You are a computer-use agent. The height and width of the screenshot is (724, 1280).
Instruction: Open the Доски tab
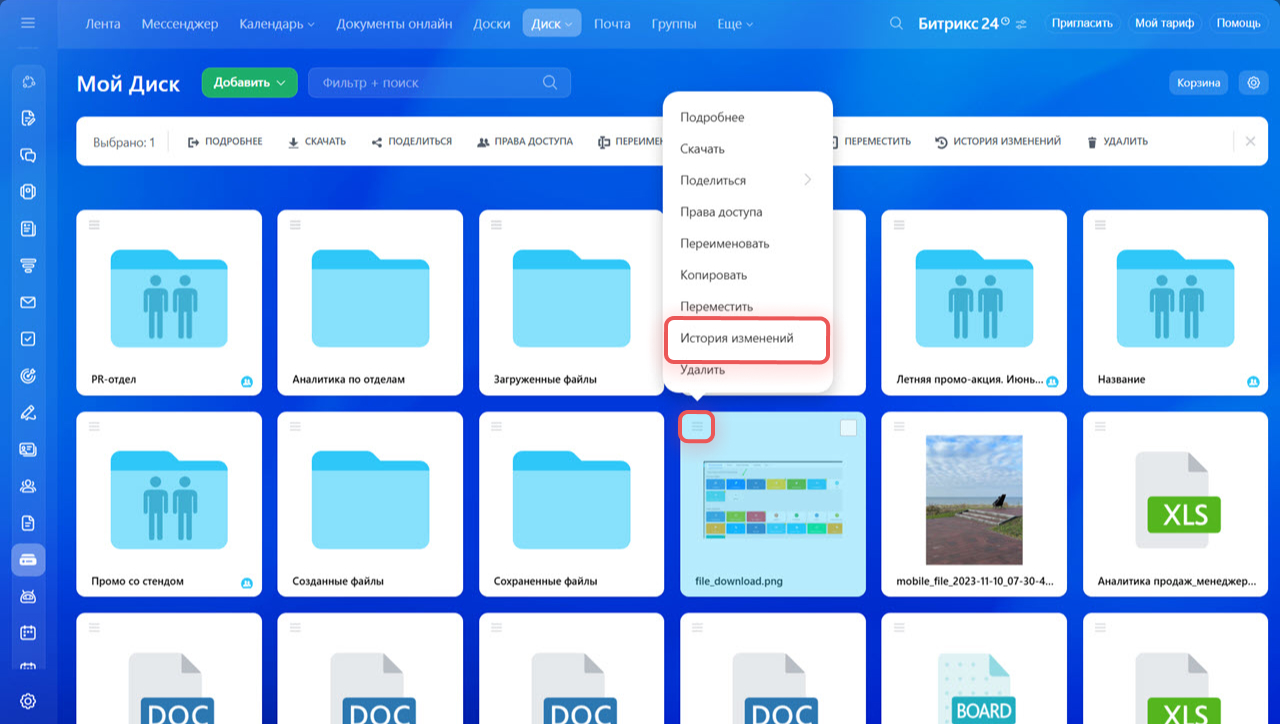tap(492, 23)
